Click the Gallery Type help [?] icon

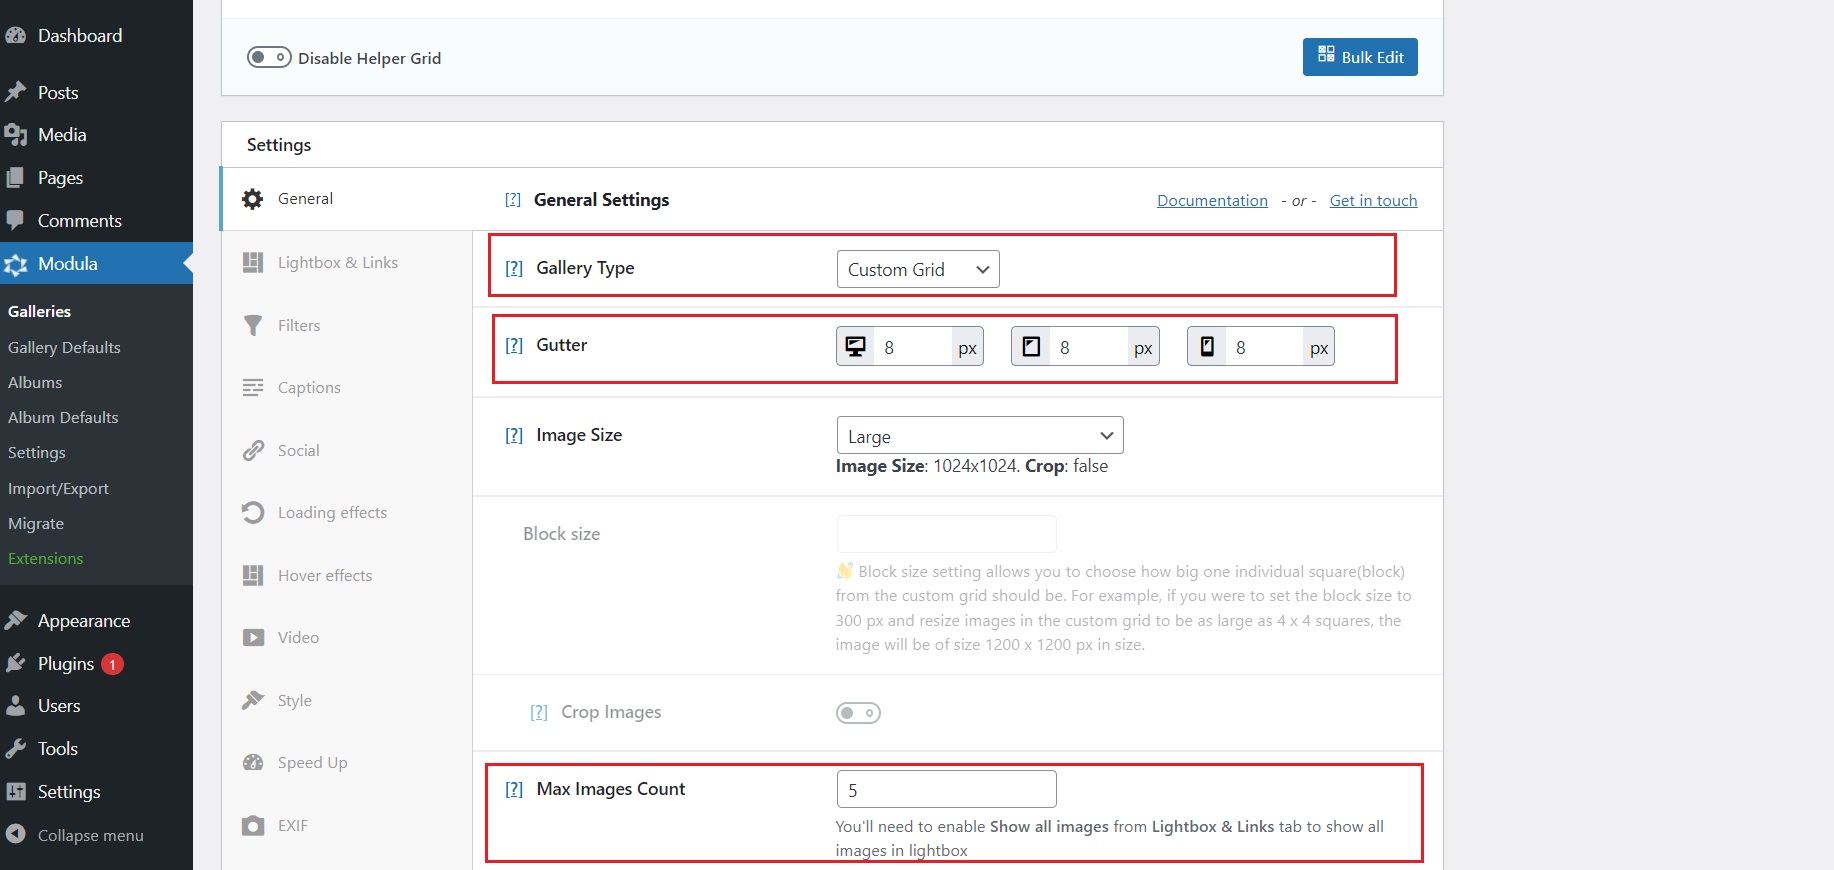coord(514,268)
